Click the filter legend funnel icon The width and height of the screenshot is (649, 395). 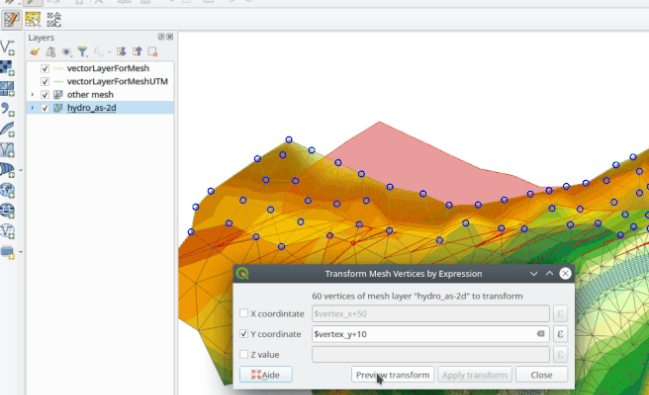[83, 52]
